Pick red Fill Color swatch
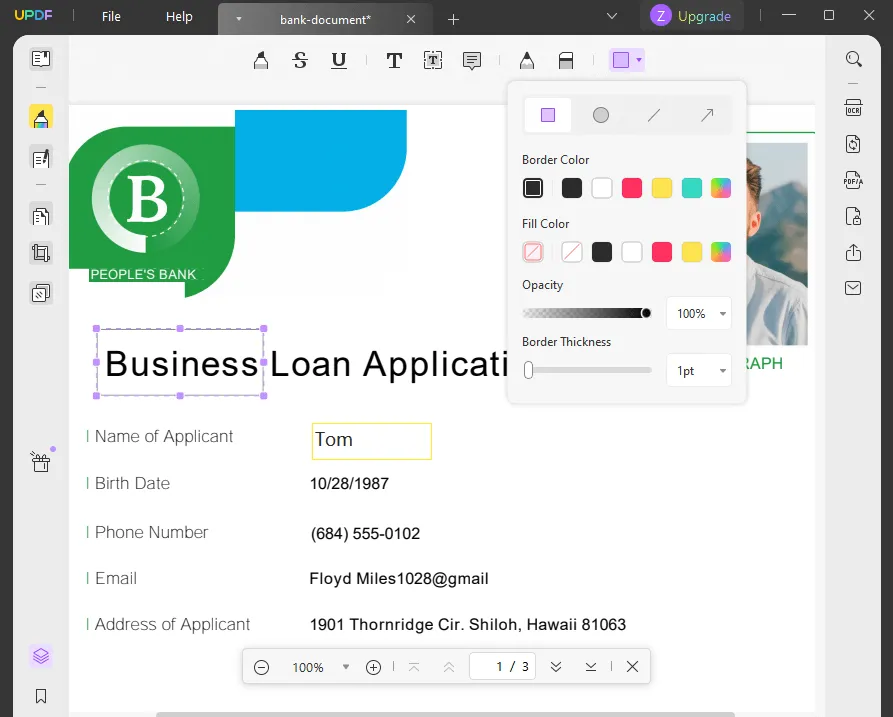The height and width of the screenshot is (717, 893). 662,252
